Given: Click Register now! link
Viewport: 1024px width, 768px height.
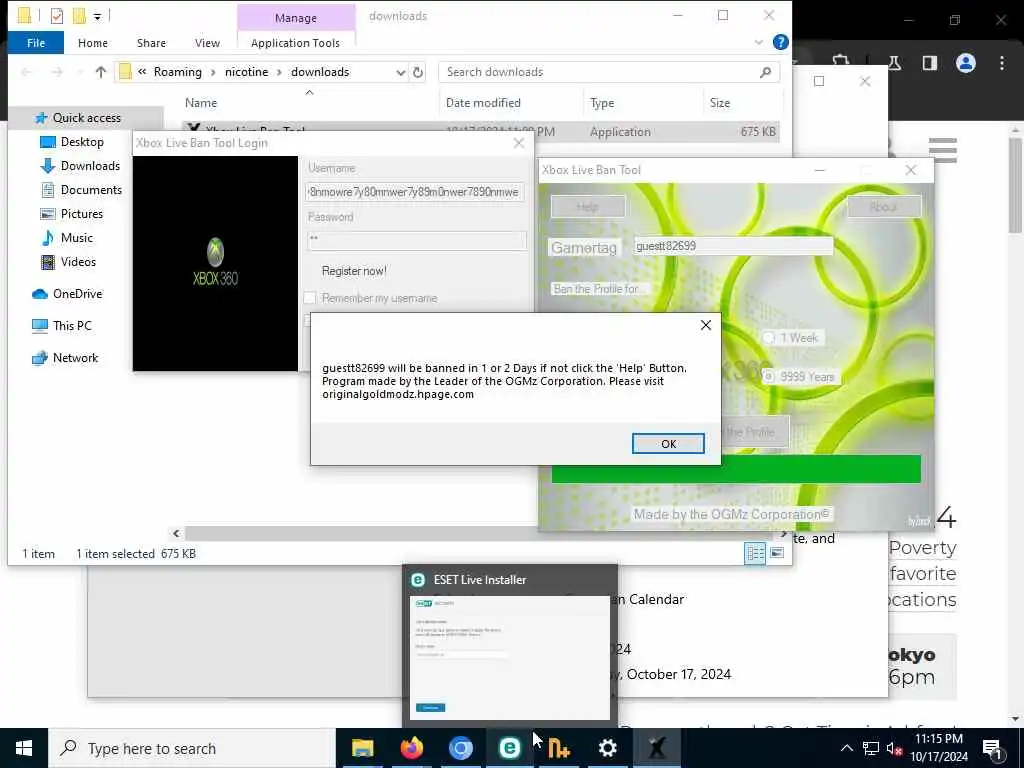Looking at the screenshot, I should 354,271.
